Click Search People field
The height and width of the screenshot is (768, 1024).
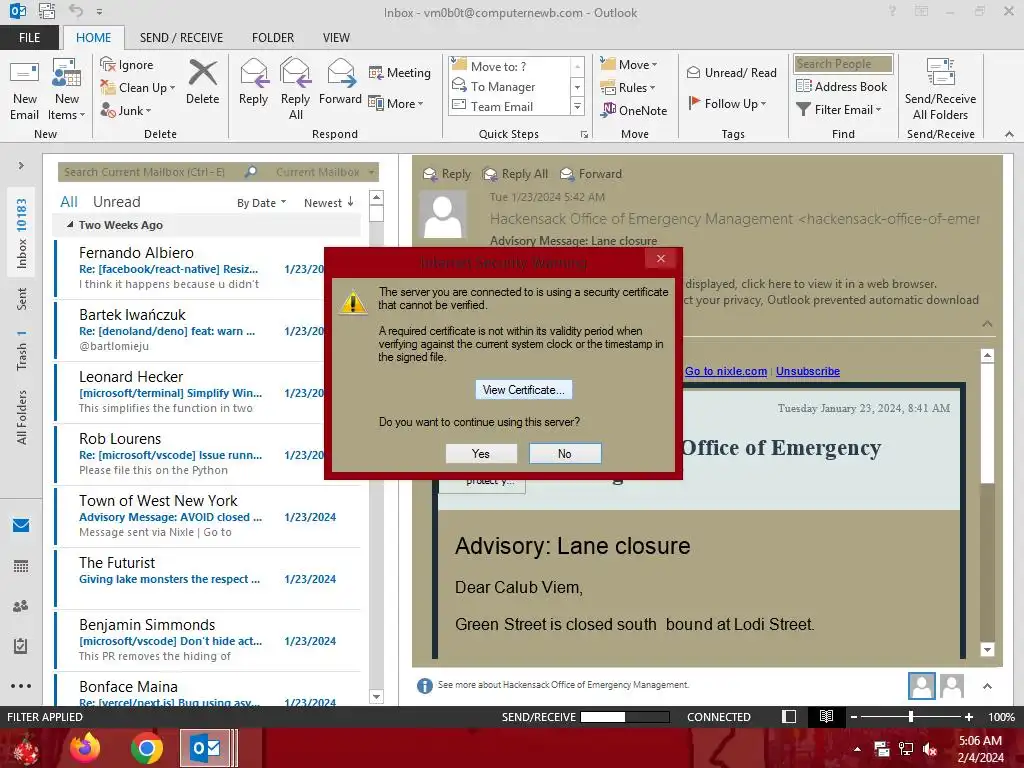[x=843, y=63]
